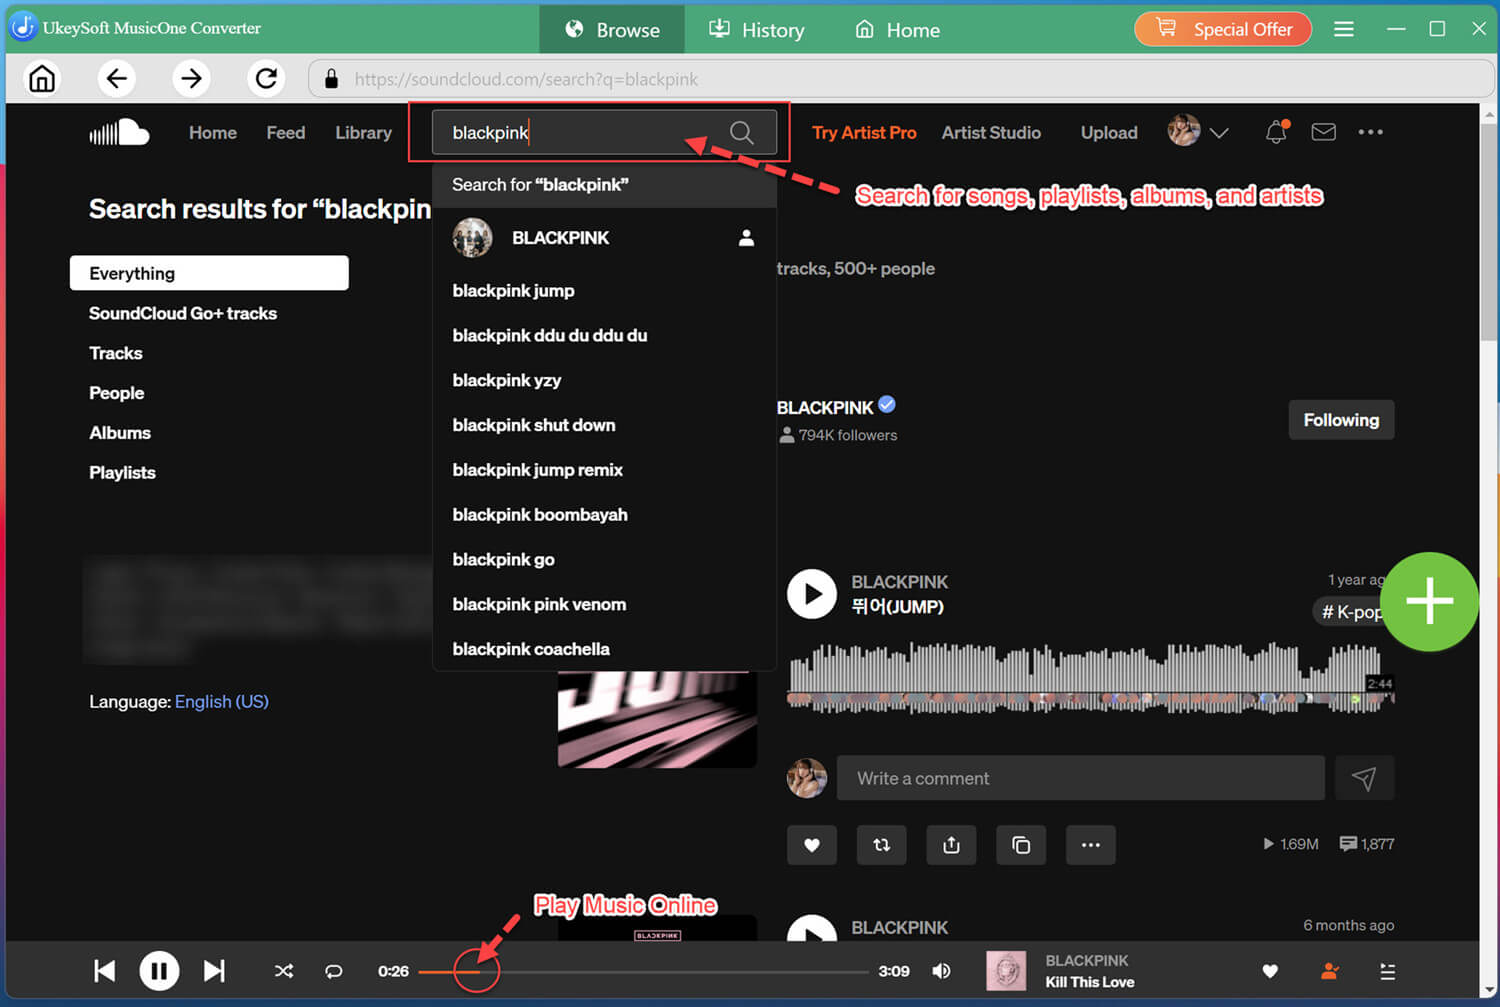Switch to the Browse tab
Screen dimensions: 1500x1007
coord(612,29)
